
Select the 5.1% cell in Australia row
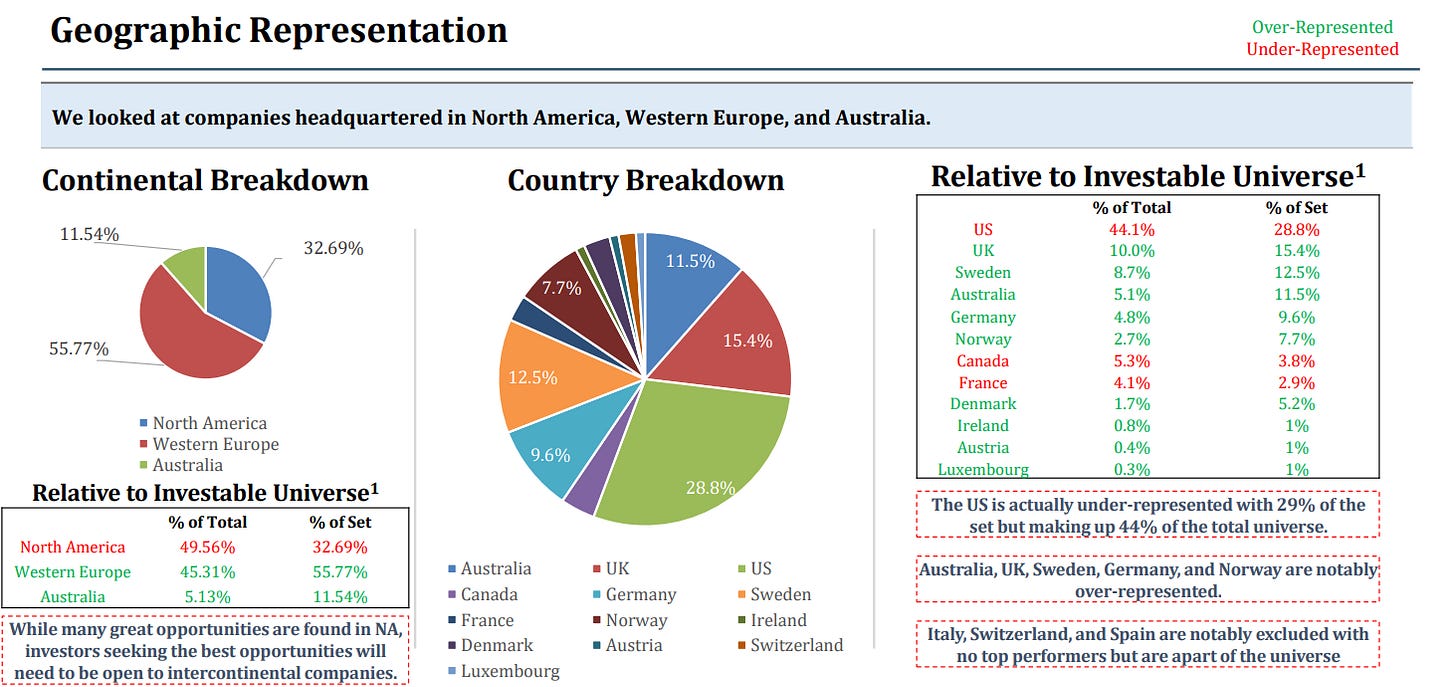tap(1131, 295)
